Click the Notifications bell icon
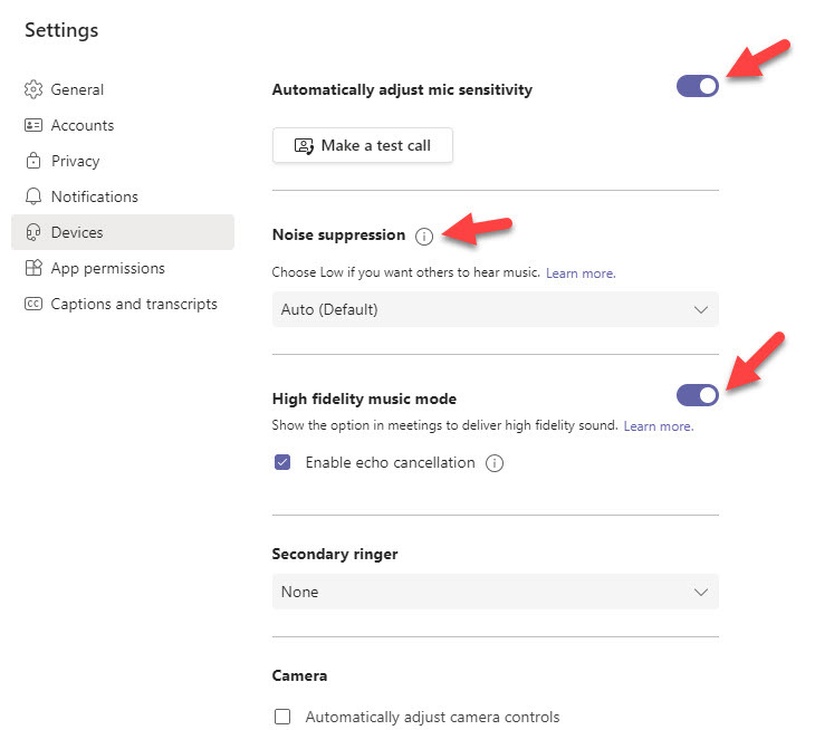 [34, 197]
